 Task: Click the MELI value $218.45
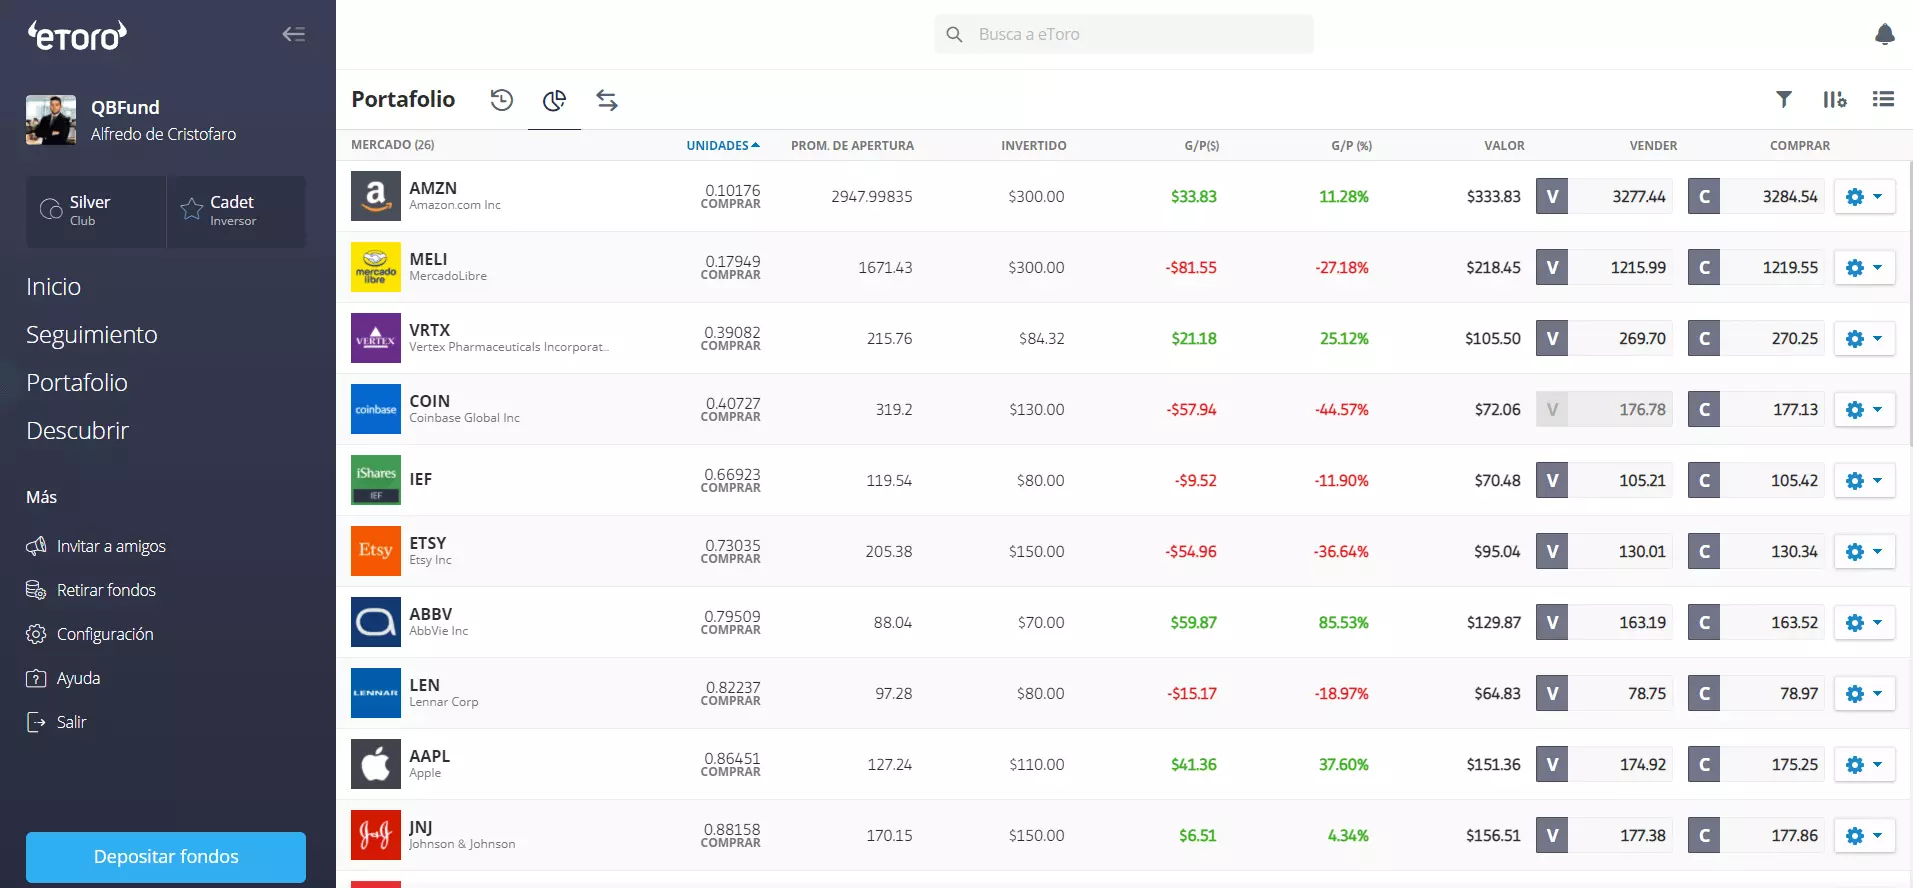(1493, 267)
